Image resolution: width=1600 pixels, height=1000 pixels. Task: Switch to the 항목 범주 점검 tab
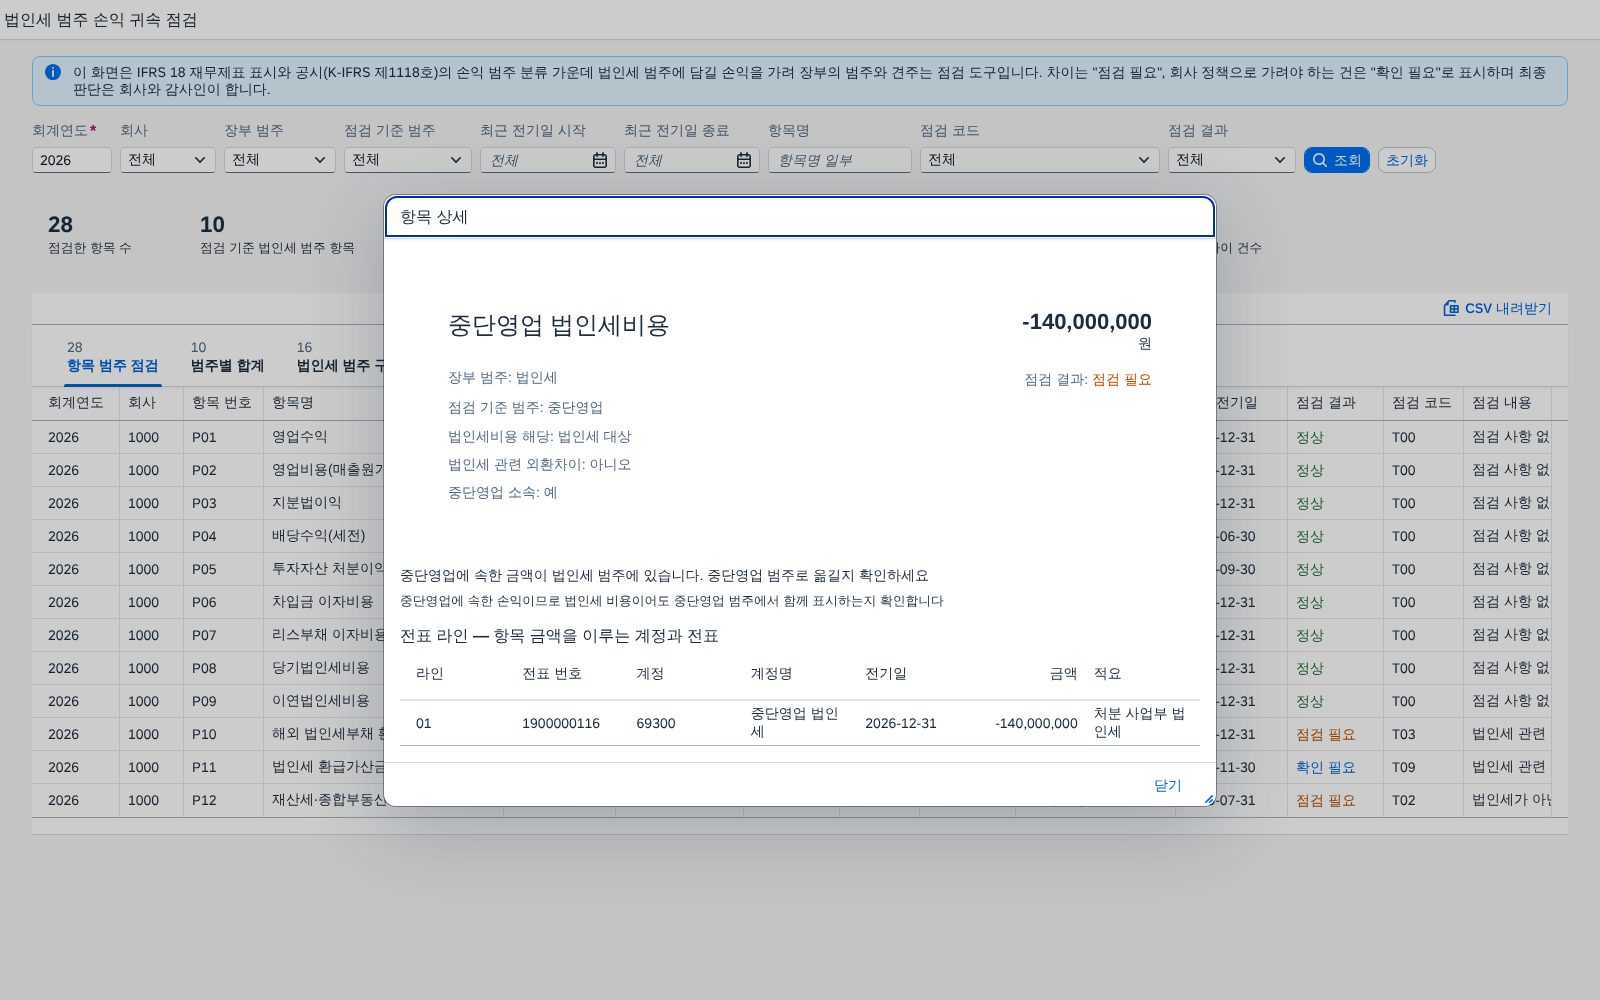coord(113,357)
